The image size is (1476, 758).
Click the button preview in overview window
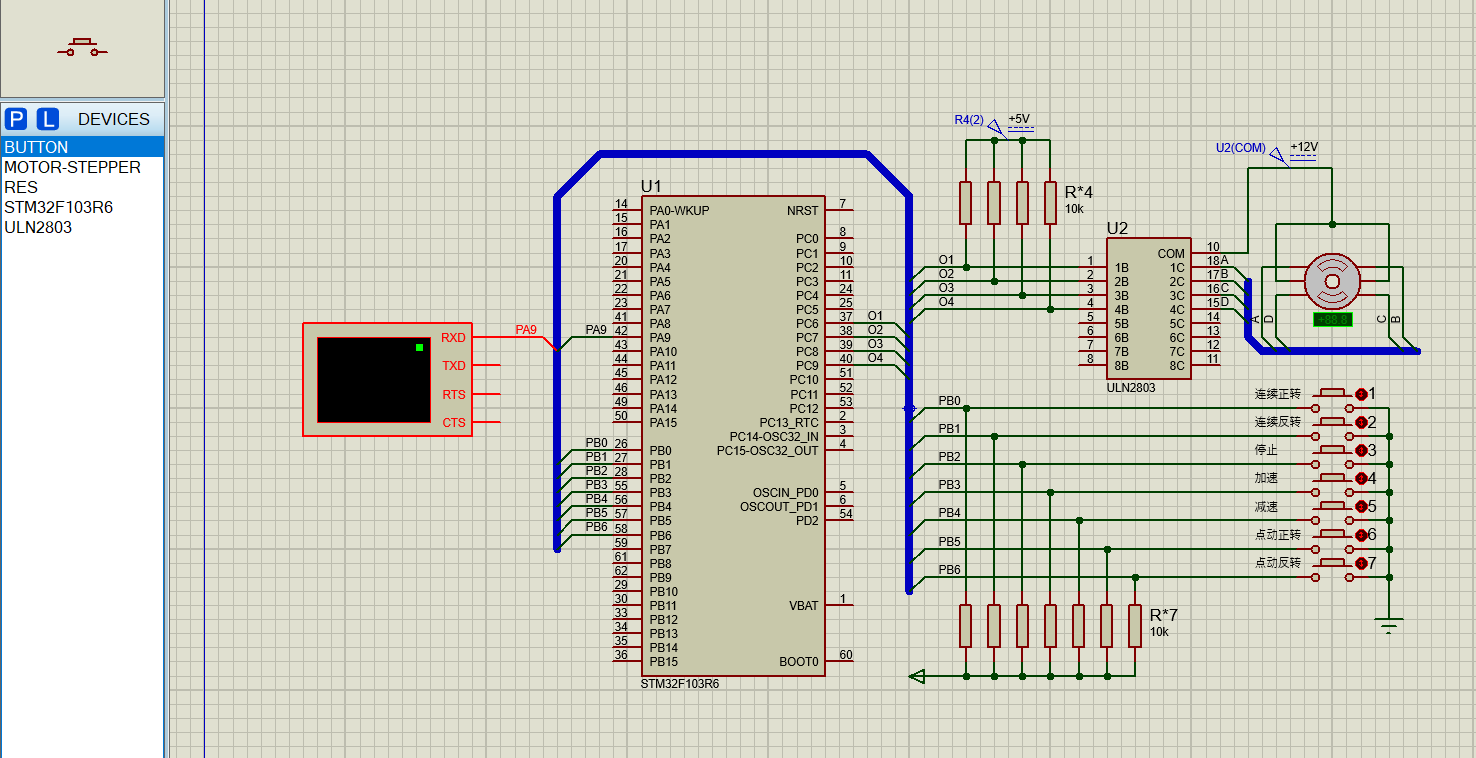(x=82, y=48)
